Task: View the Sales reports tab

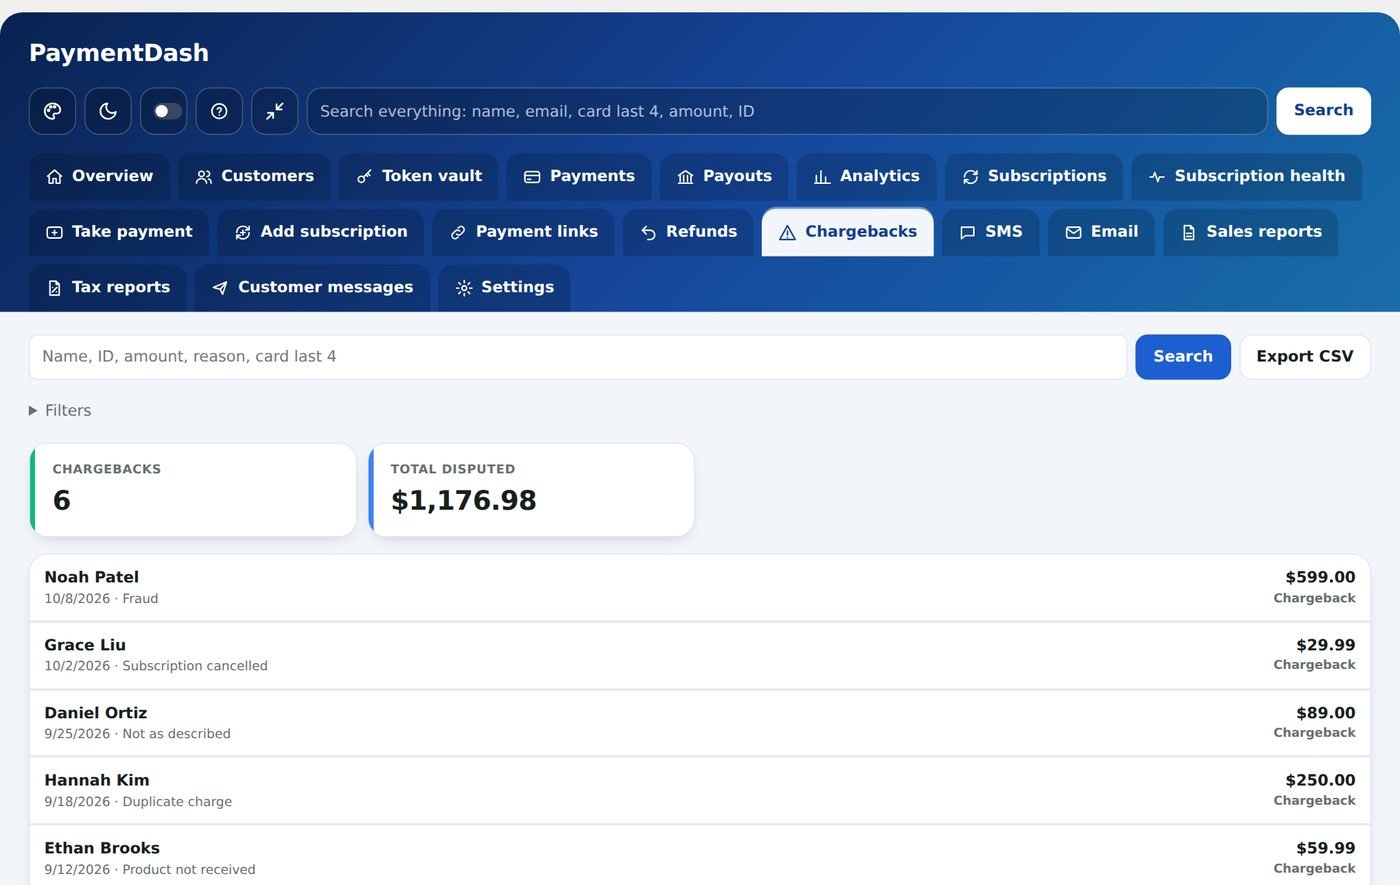Action: 1251,232
